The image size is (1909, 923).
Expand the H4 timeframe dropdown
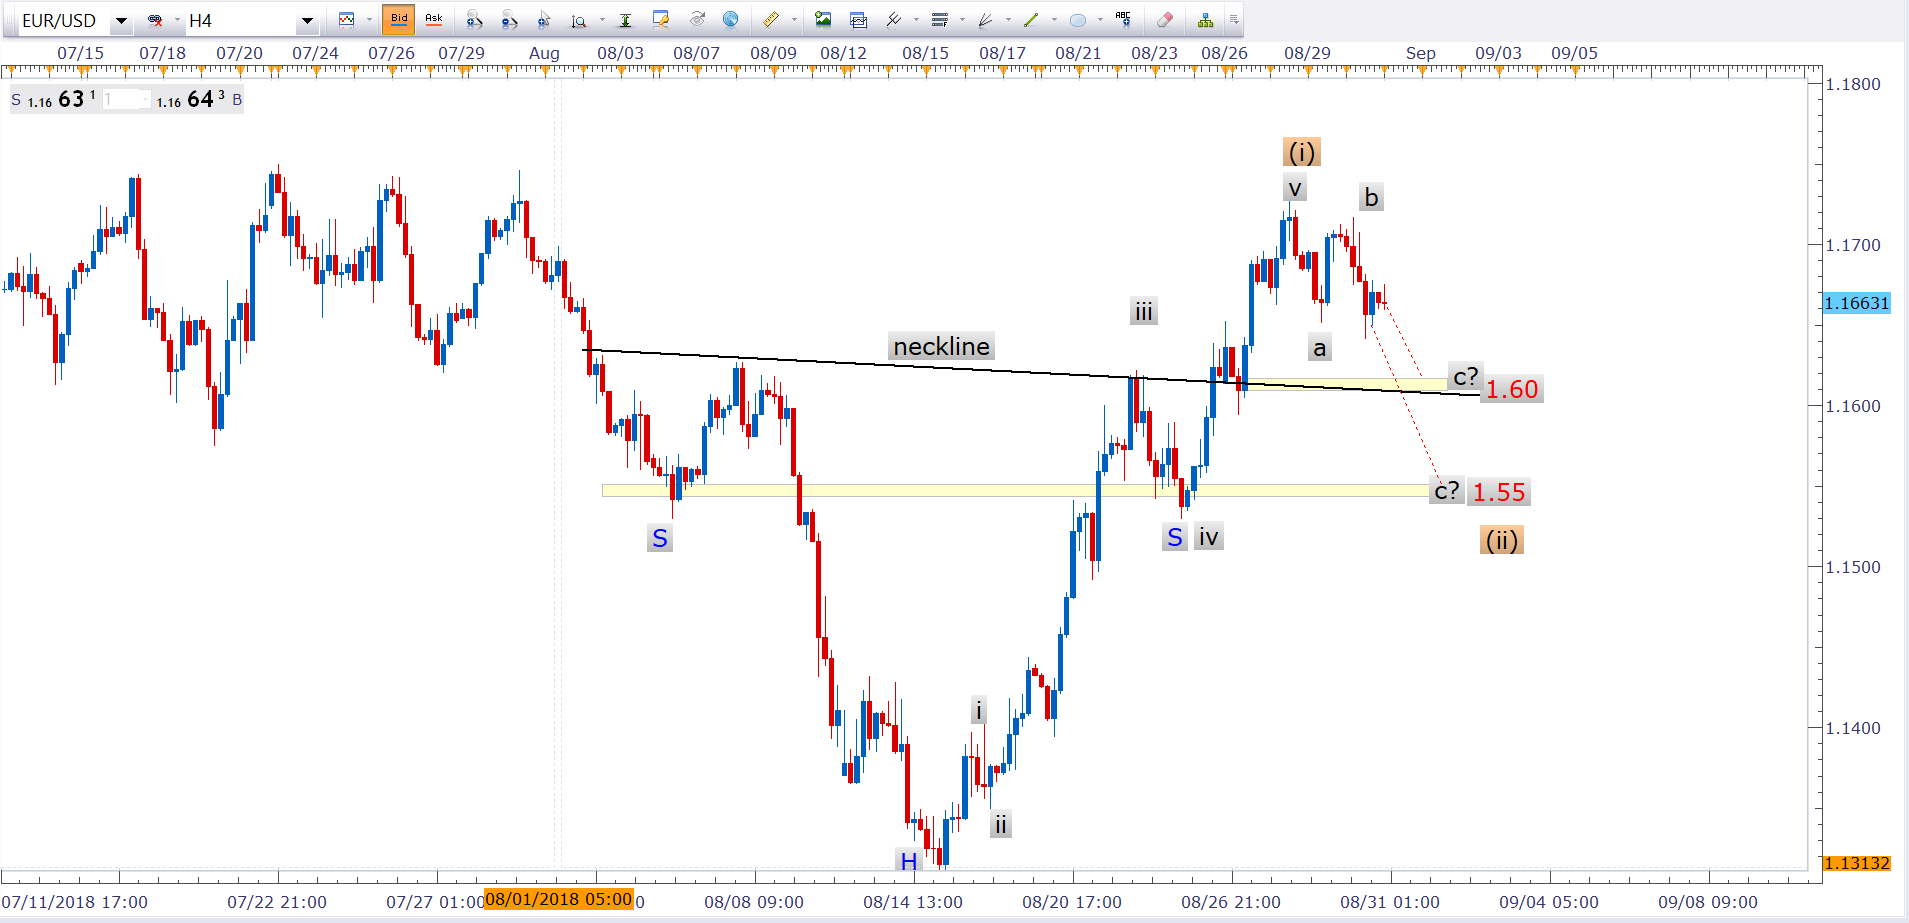(x=307, y=21)
